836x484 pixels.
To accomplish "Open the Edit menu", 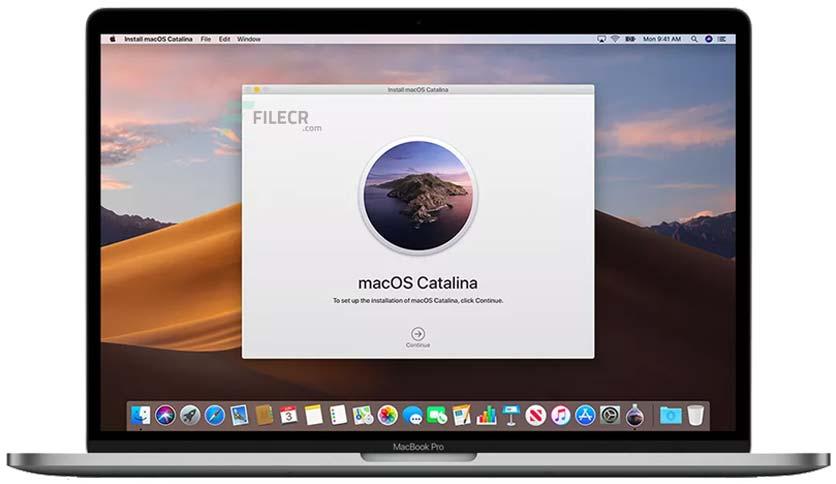I will click(x=224, y=39).
